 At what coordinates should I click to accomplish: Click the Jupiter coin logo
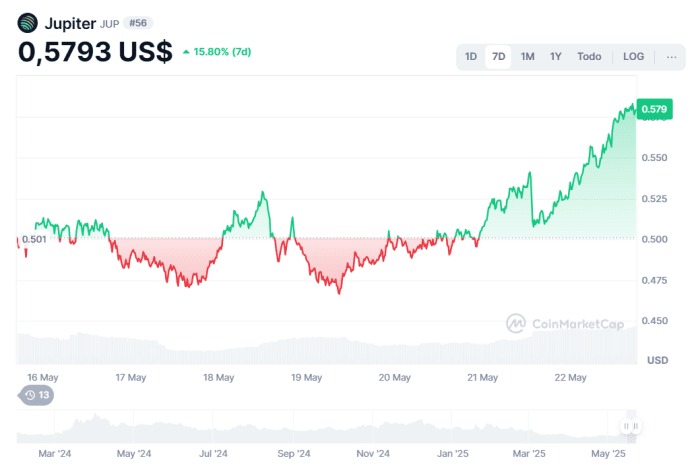[x=28, y=22]
